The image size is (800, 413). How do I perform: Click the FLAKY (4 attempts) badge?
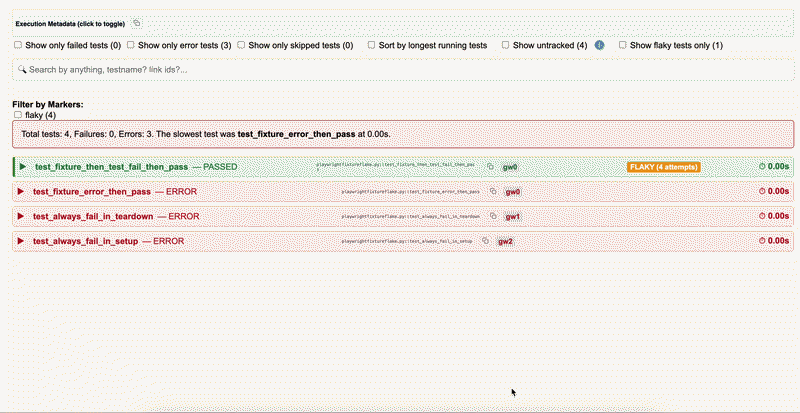(x=663, y=167)
